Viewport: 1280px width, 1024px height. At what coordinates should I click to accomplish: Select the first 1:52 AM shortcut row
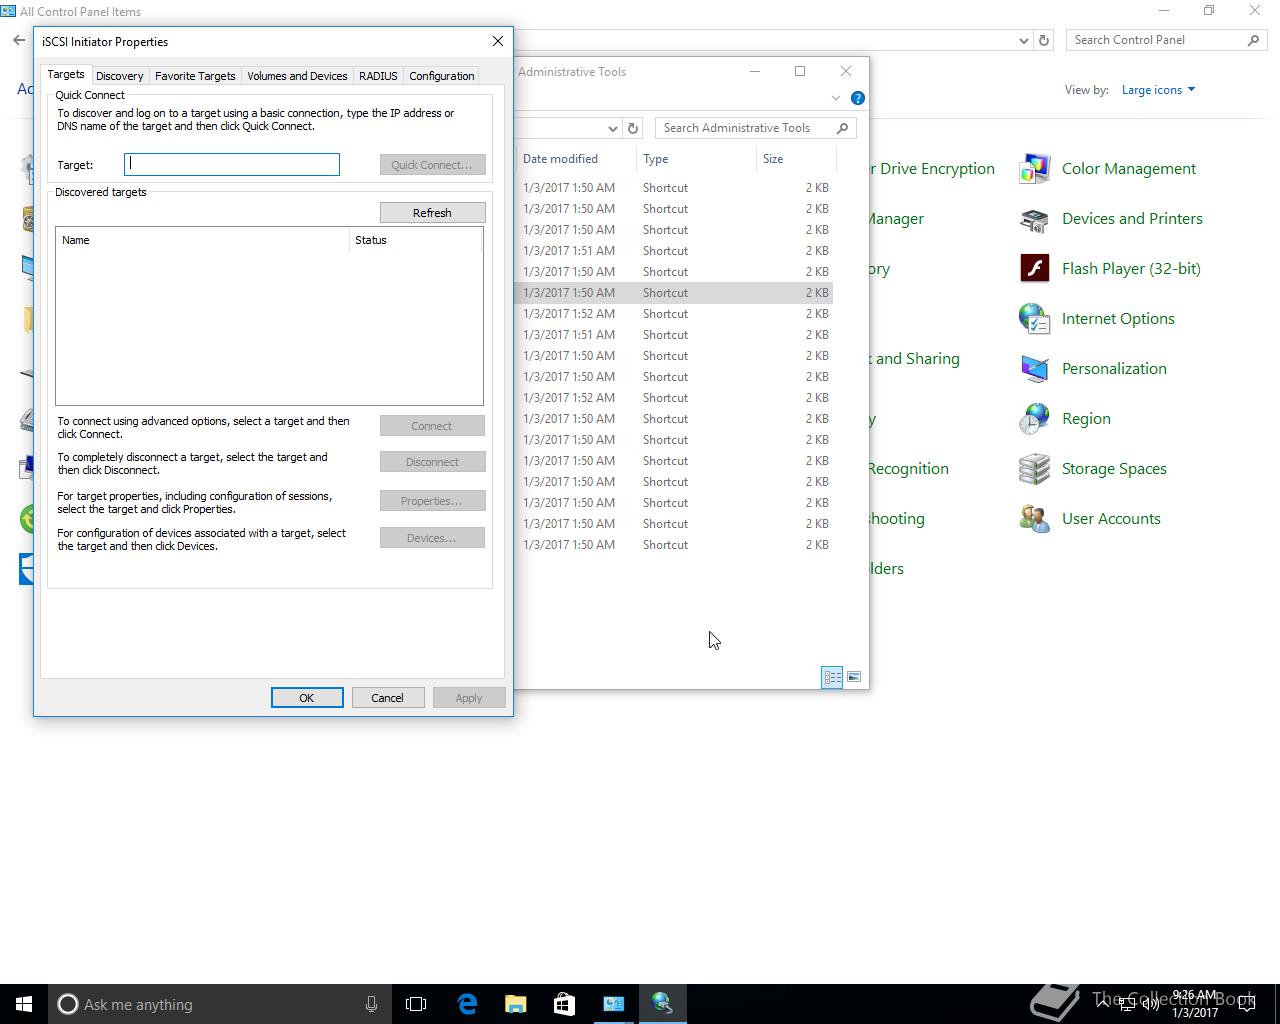pyautogui.click(x=675, y=314)
